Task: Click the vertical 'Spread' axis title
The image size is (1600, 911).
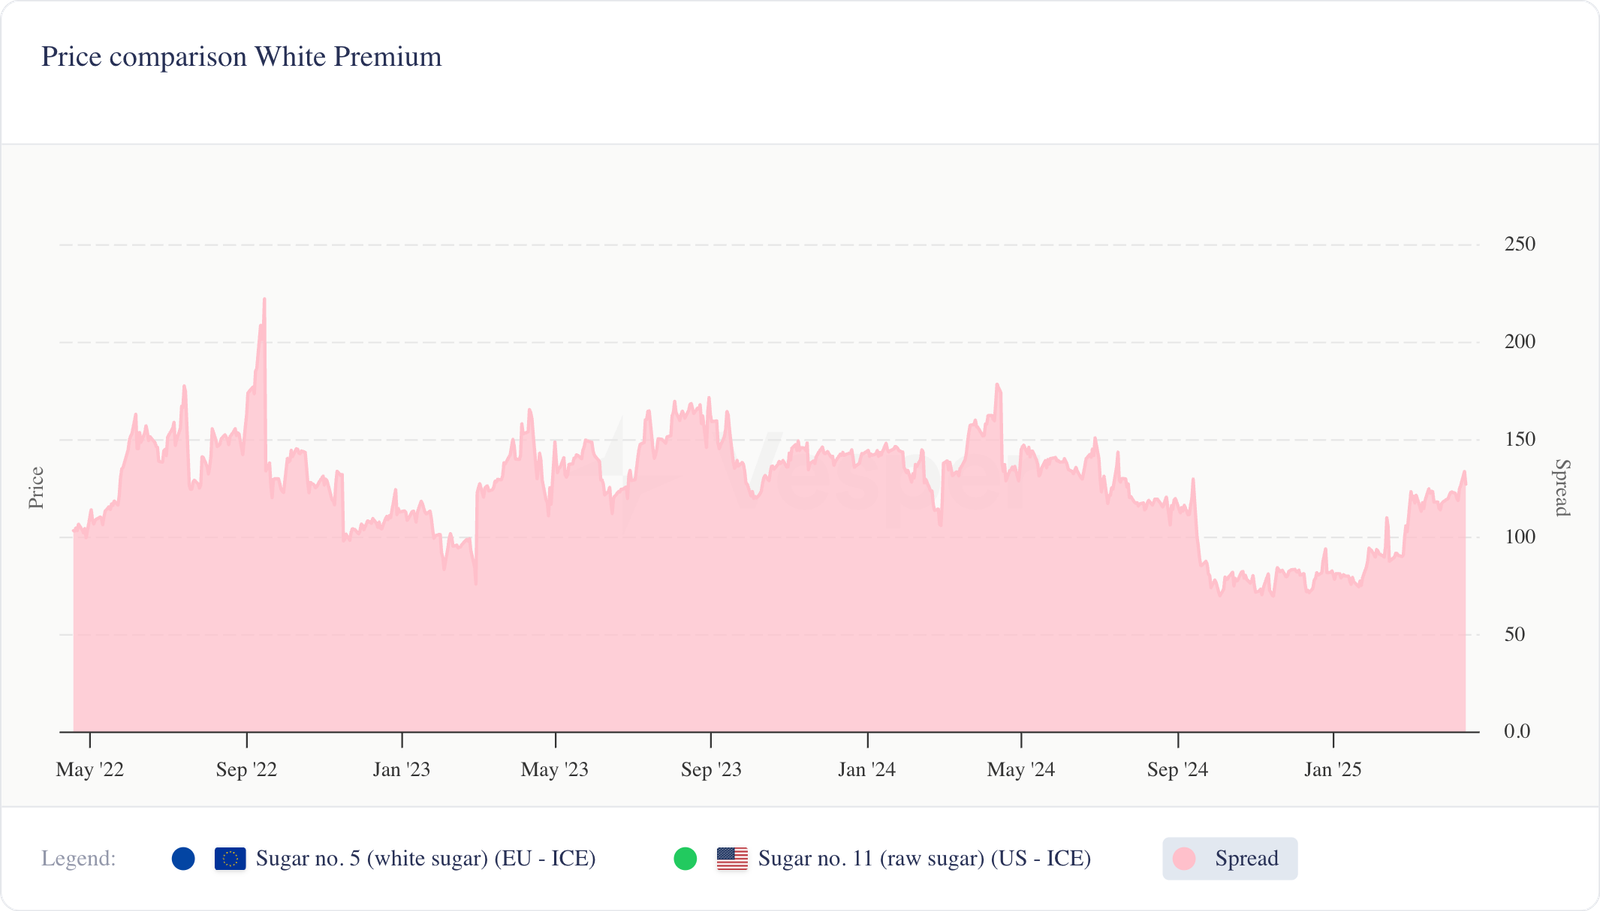Action: [1561, 488]
